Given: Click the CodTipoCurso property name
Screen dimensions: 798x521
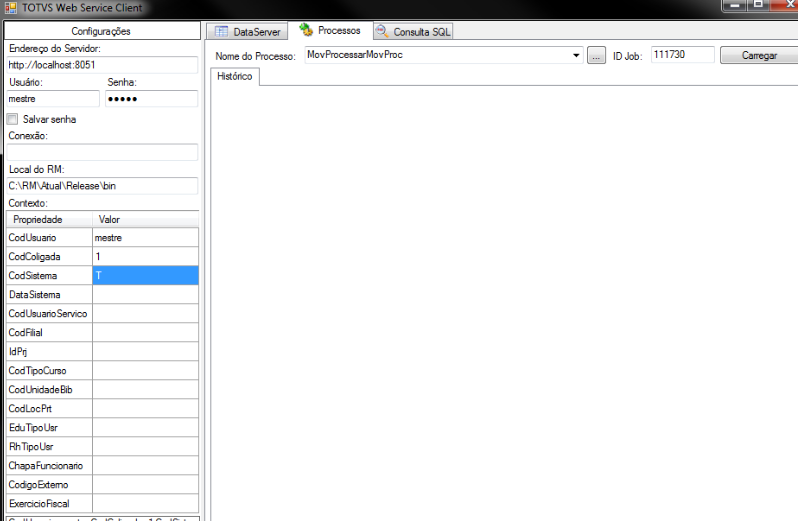Looking at the screenshot, I should (x=37, y=370).
